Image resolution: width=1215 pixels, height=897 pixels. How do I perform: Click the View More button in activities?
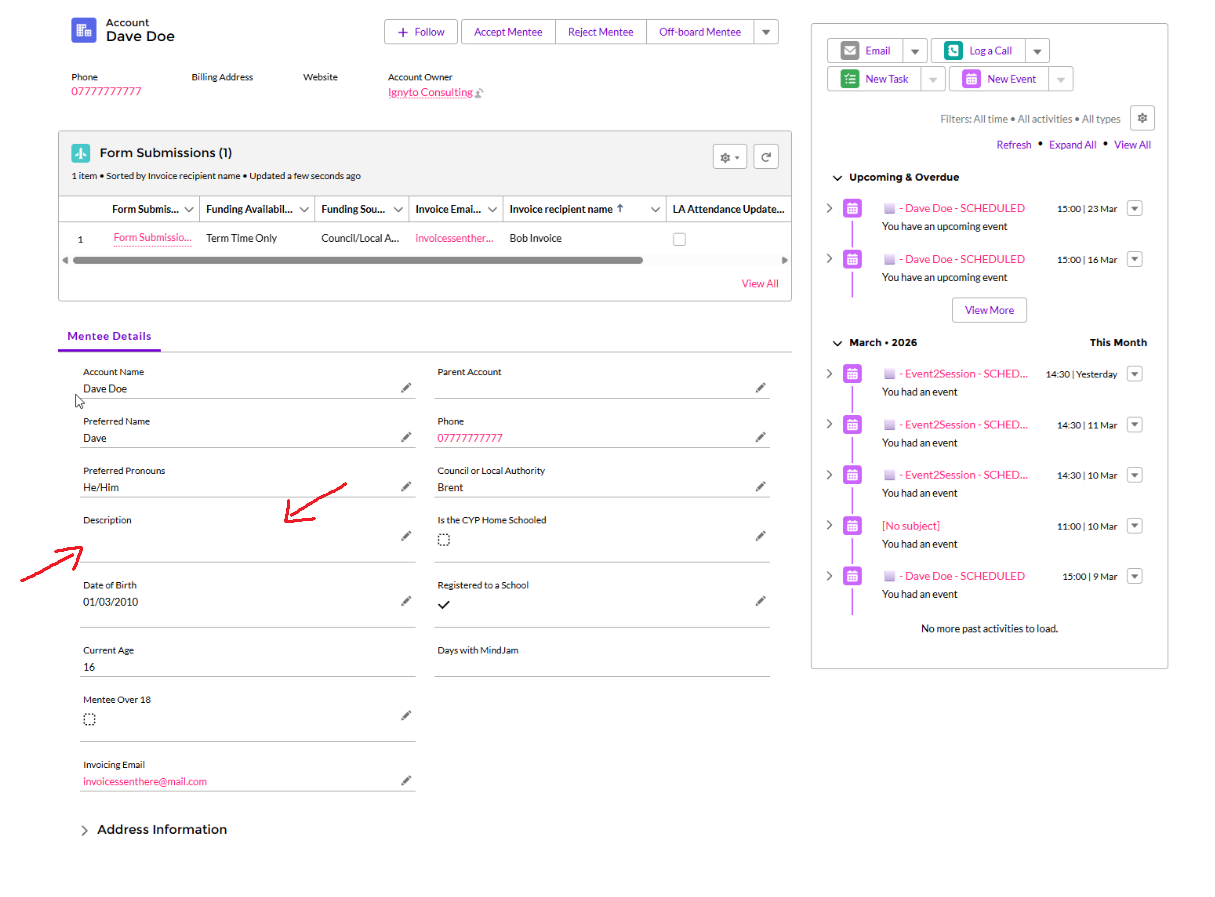pyautogui.click(x=988, y=309)
